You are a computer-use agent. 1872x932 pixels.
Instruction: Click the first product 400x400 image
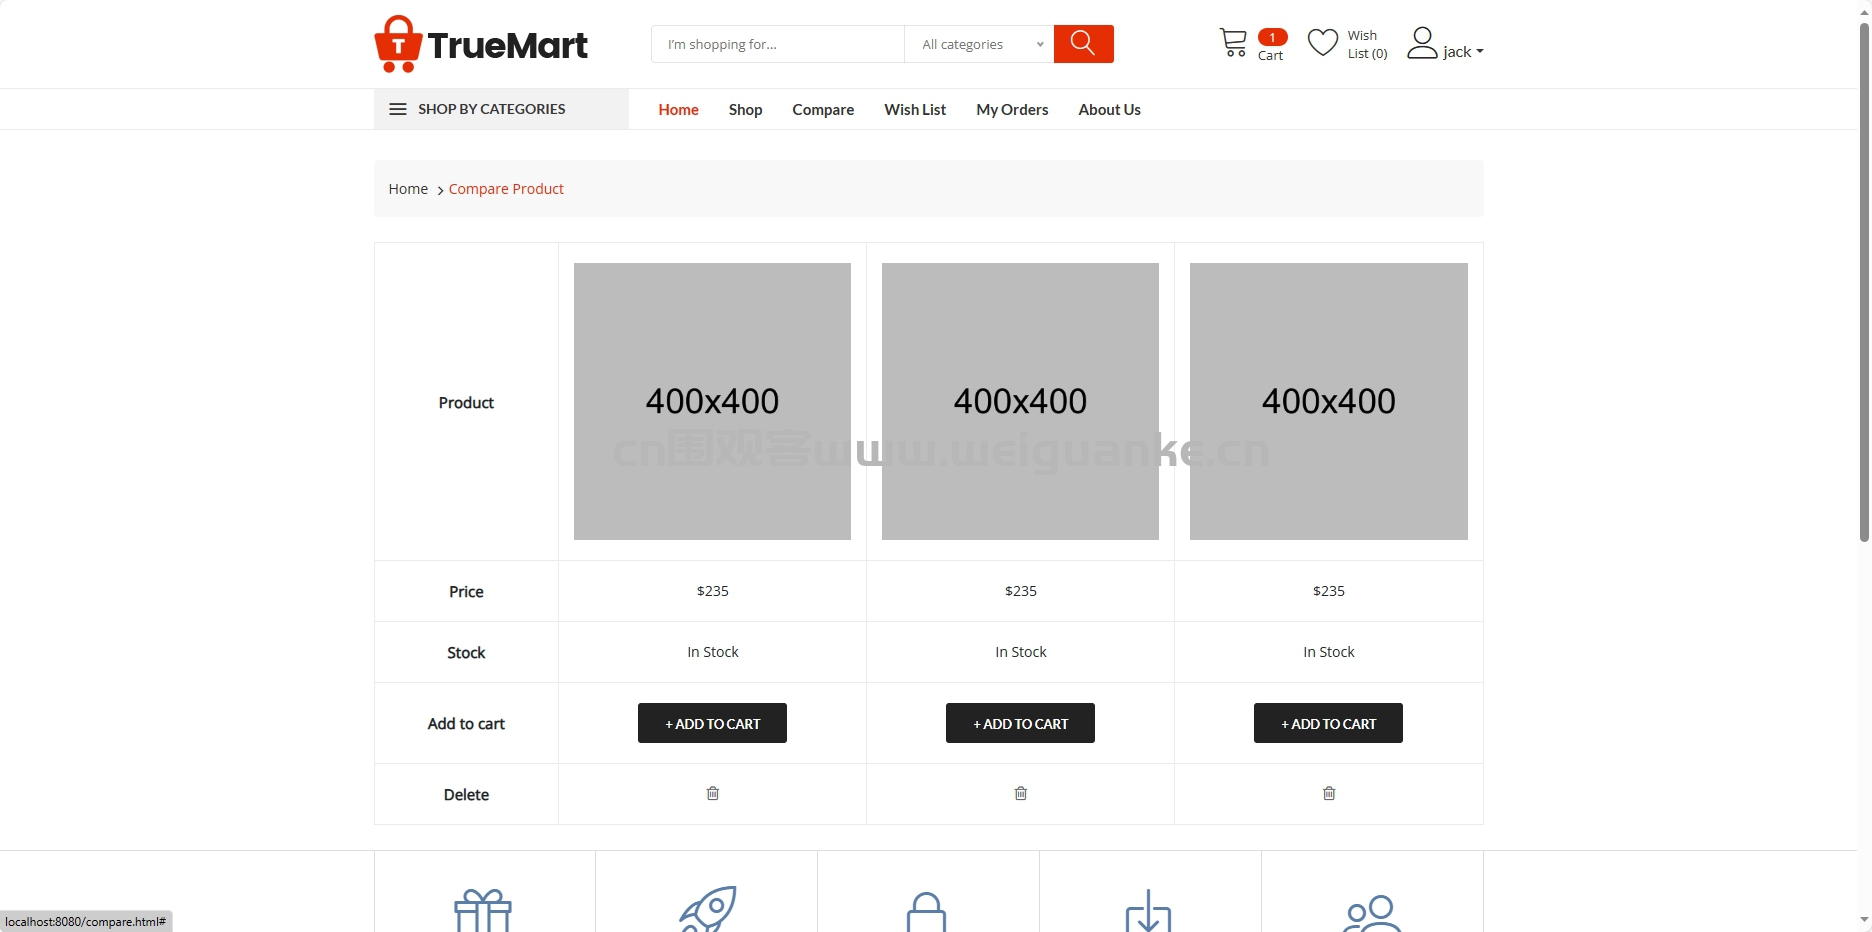coord(712,401)
